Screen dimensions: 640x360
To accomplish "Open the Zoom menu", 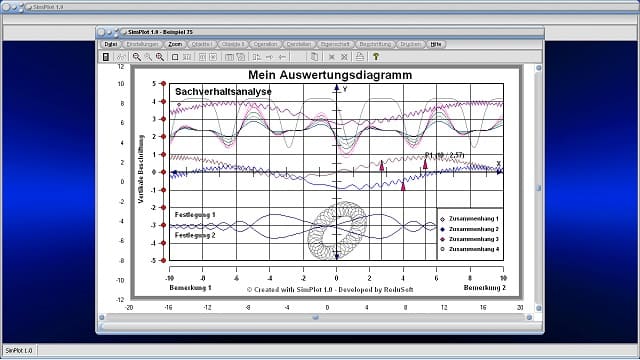I will tap(175, 44).
